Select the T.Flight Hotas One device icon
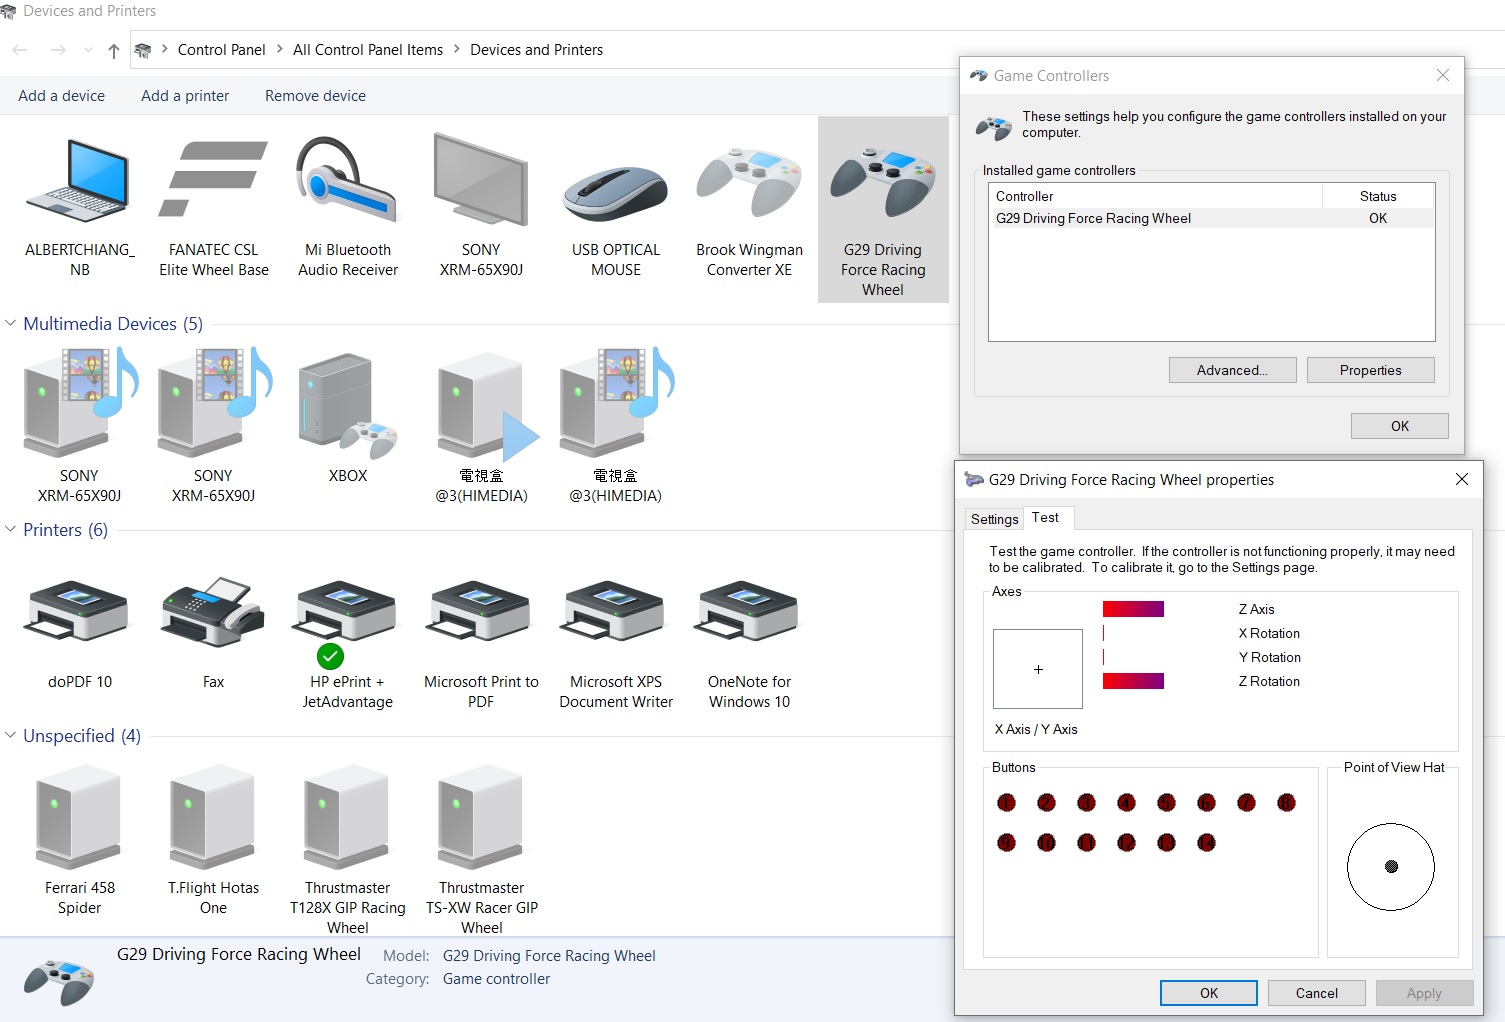The width and height of the screenshot is (1505, 1022). coord(213,818)
